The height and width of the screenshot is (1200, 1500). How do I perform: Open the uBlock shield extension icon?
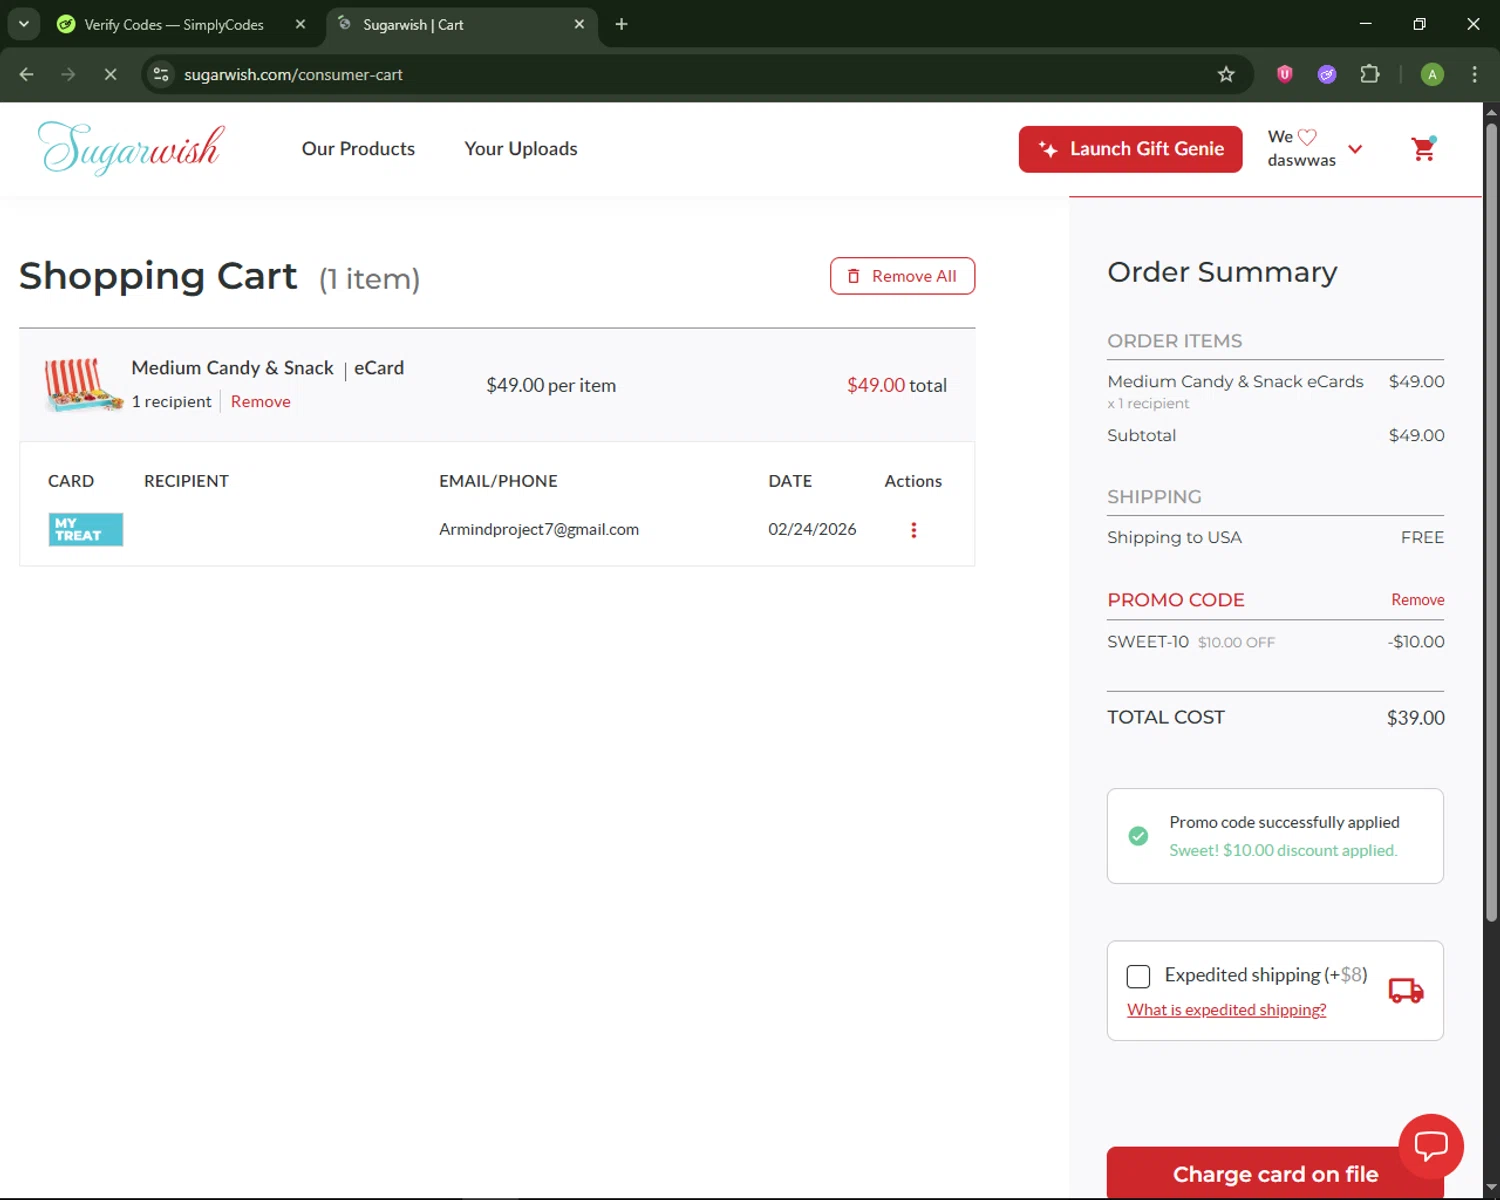[x=1285, y=74]
